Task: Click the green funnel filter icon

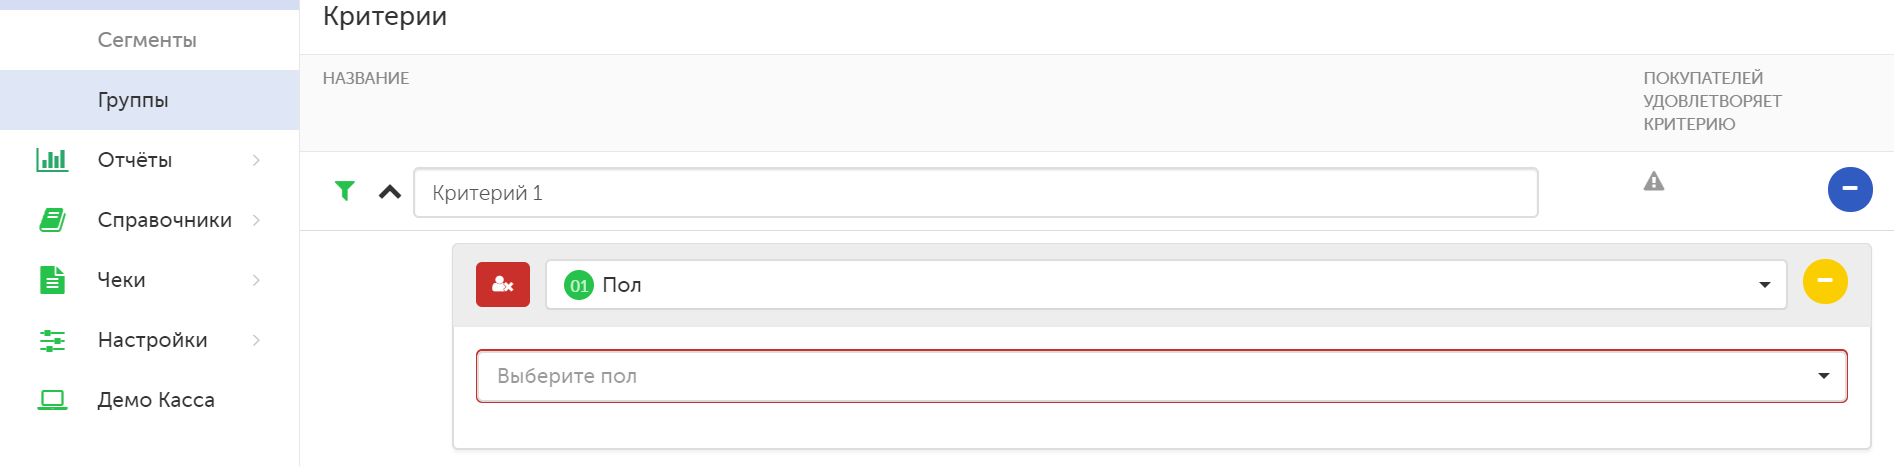Action: [345, 191]
